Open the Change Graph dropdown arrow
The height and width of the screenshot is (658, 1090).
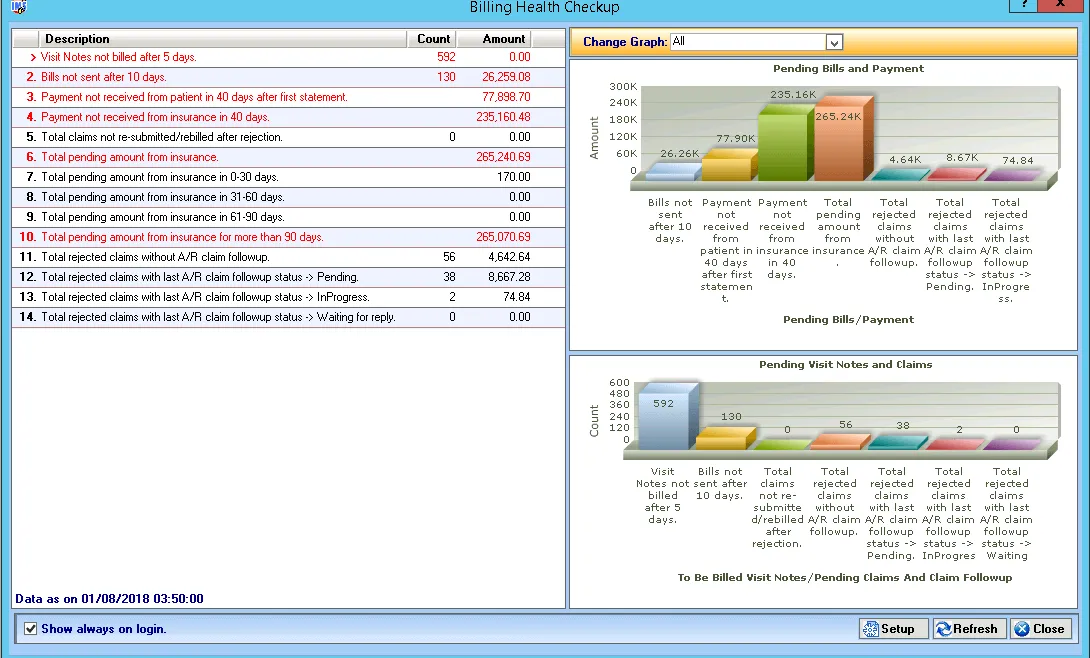(x=834, y=42)
